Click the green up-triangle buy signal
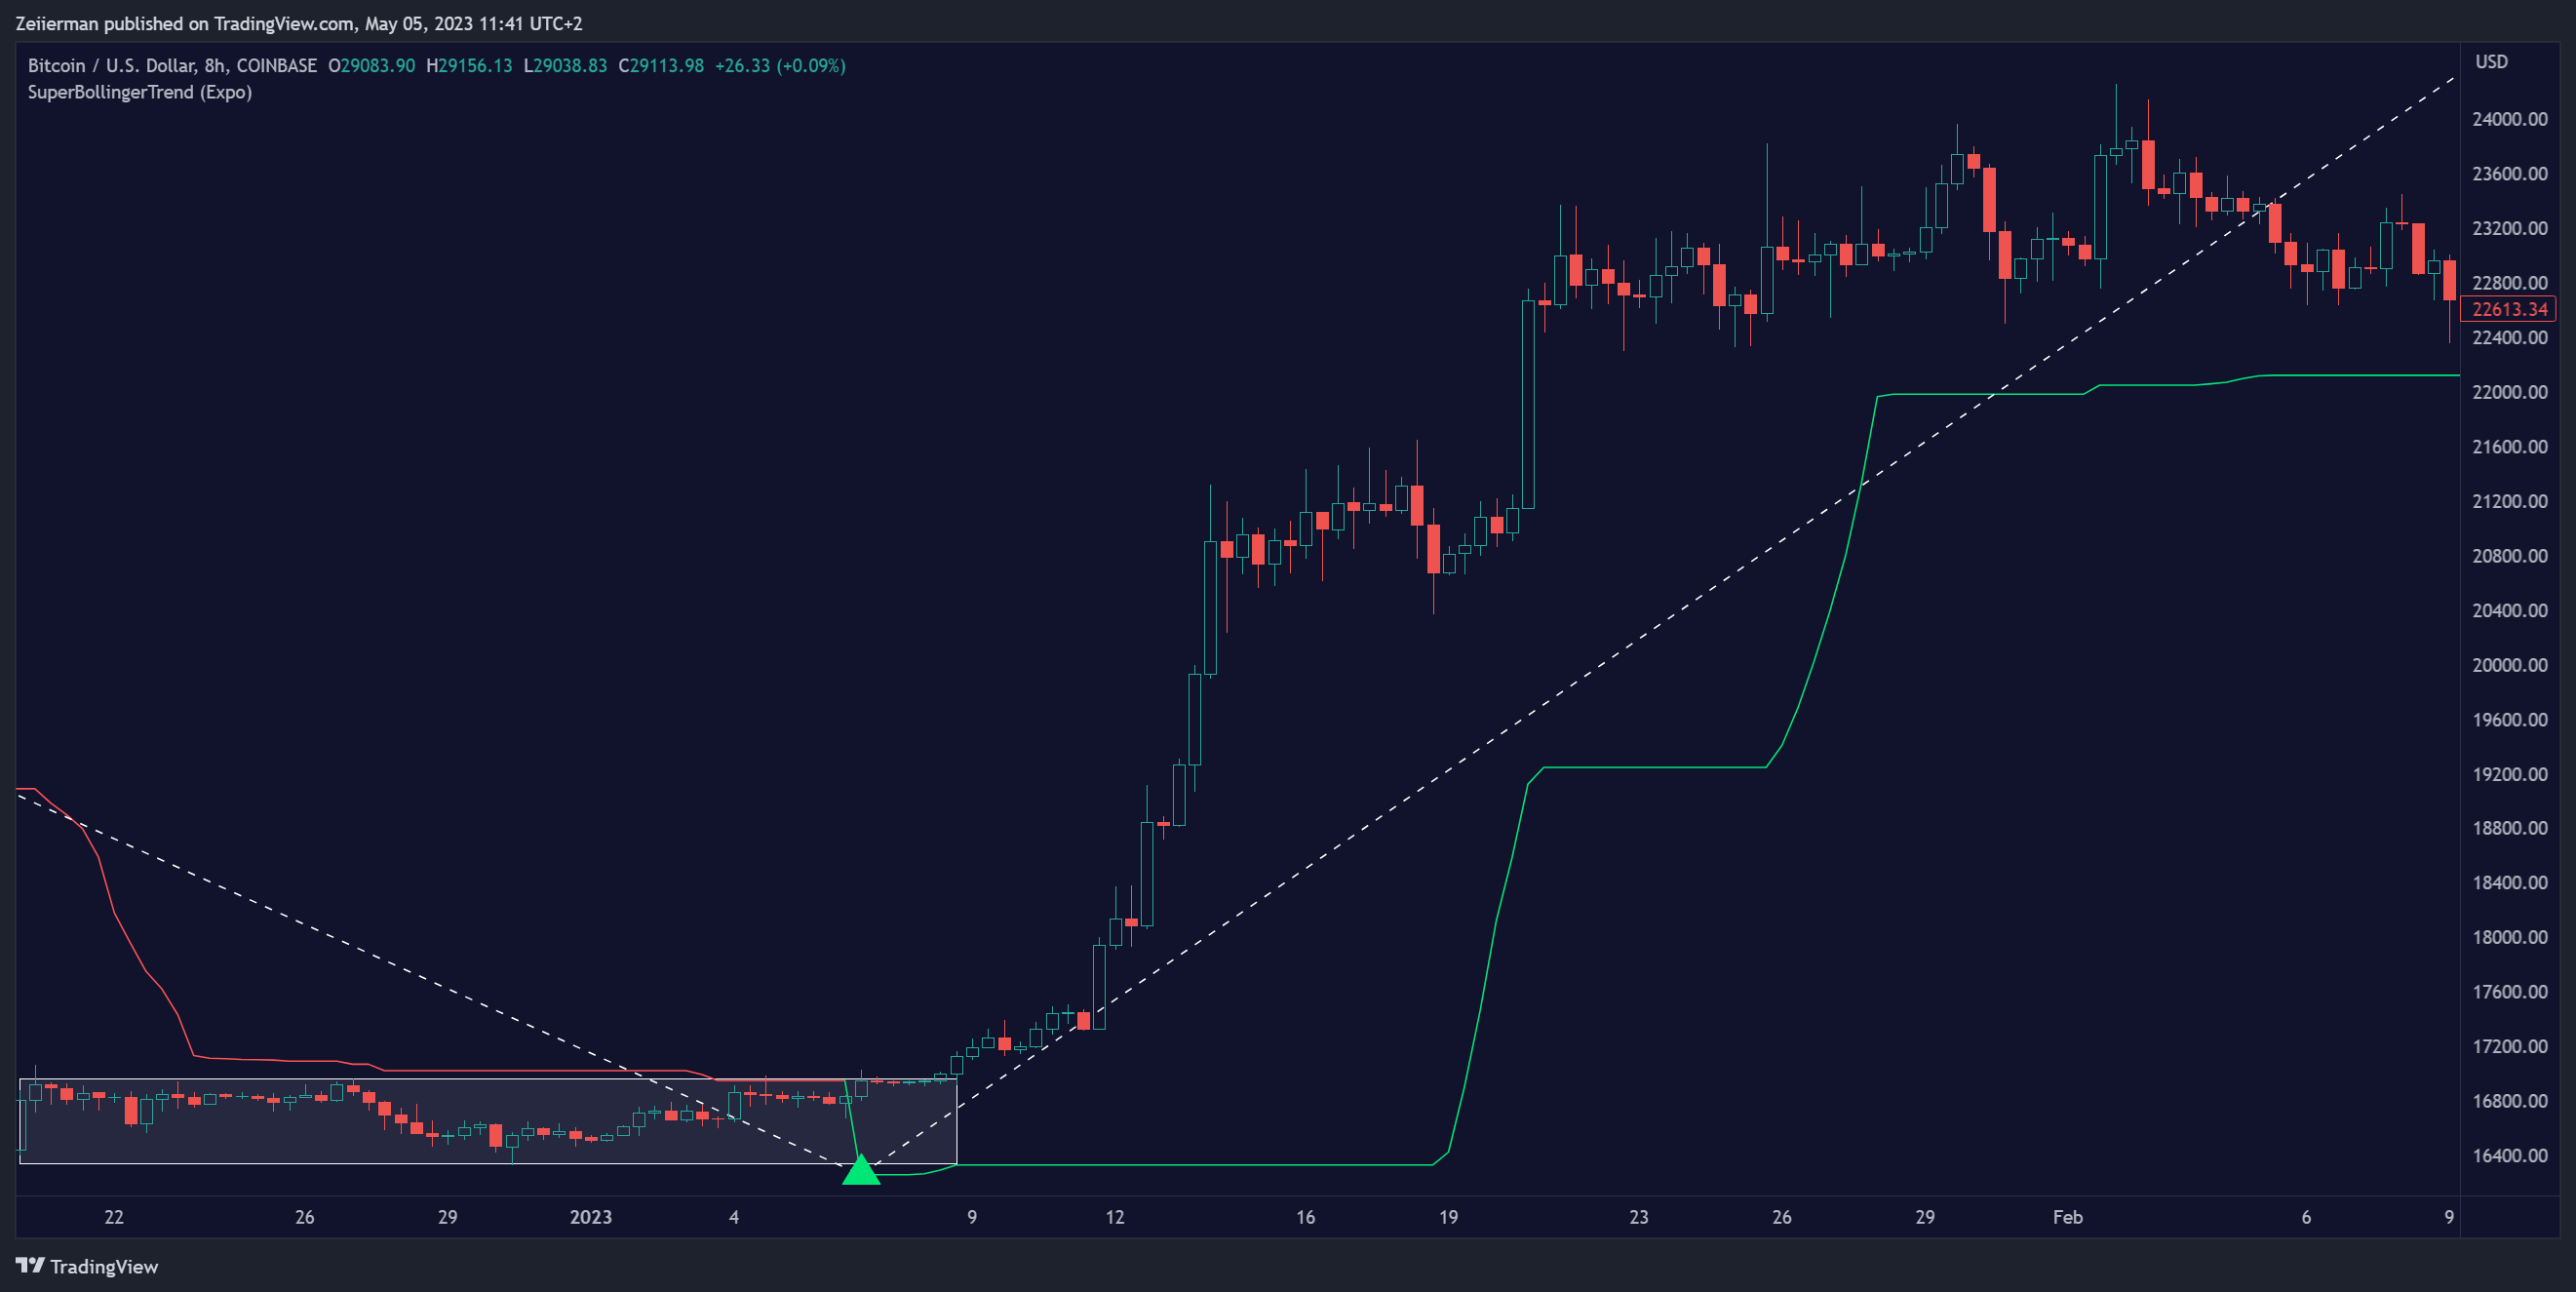Image resolution: width=2576 pixels, height=1292 pixels. click(x=861, y=1169)
